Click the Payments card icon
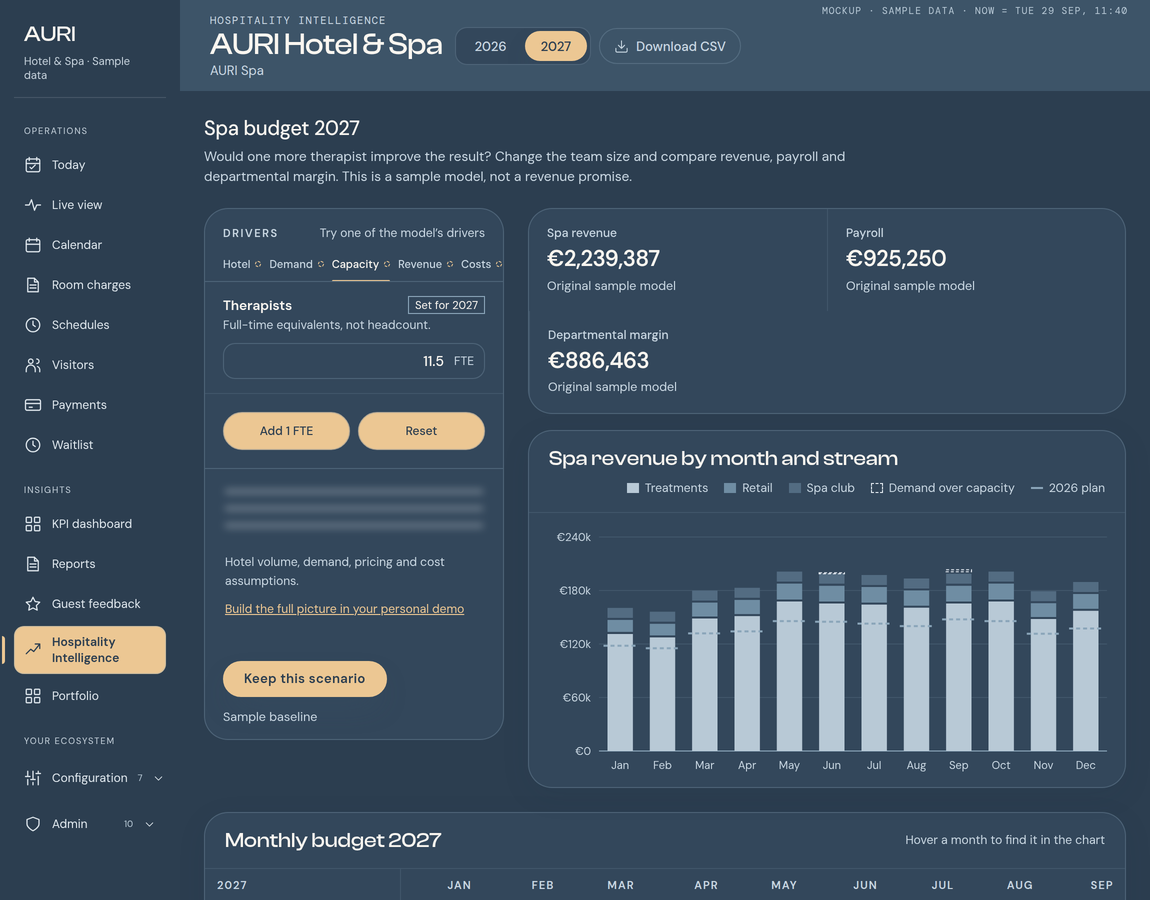The height and width of the screenshot is (900, 1150). click(33, 405)
